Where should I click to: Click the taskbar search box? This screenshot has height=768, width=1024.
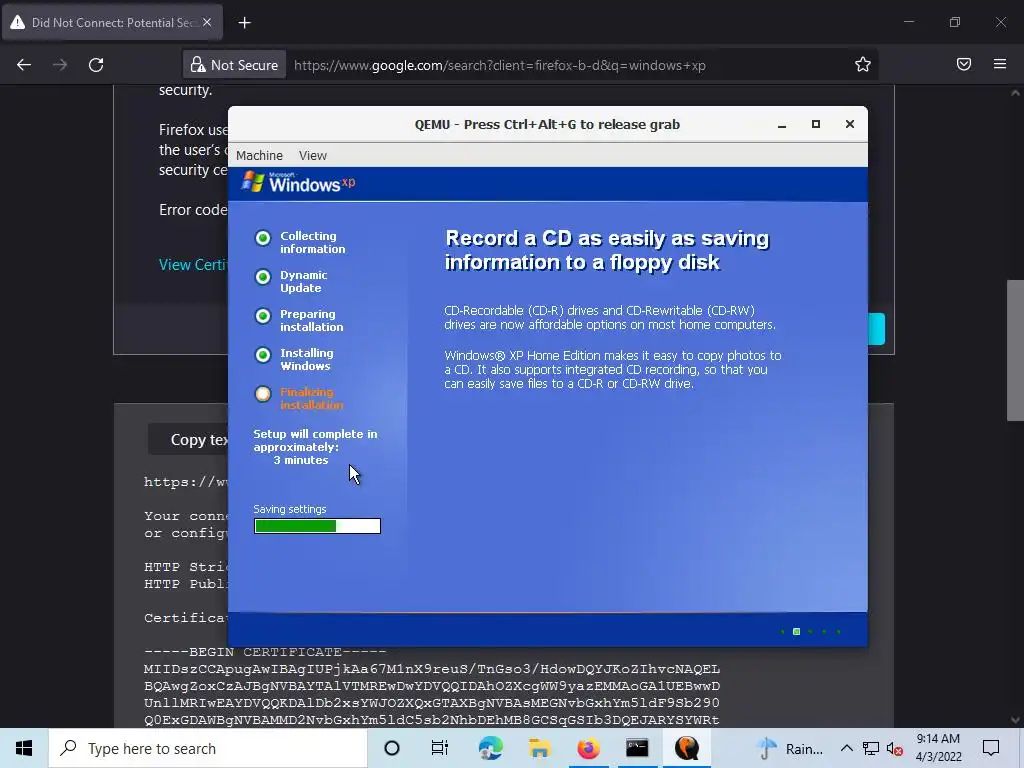[208, 748]
